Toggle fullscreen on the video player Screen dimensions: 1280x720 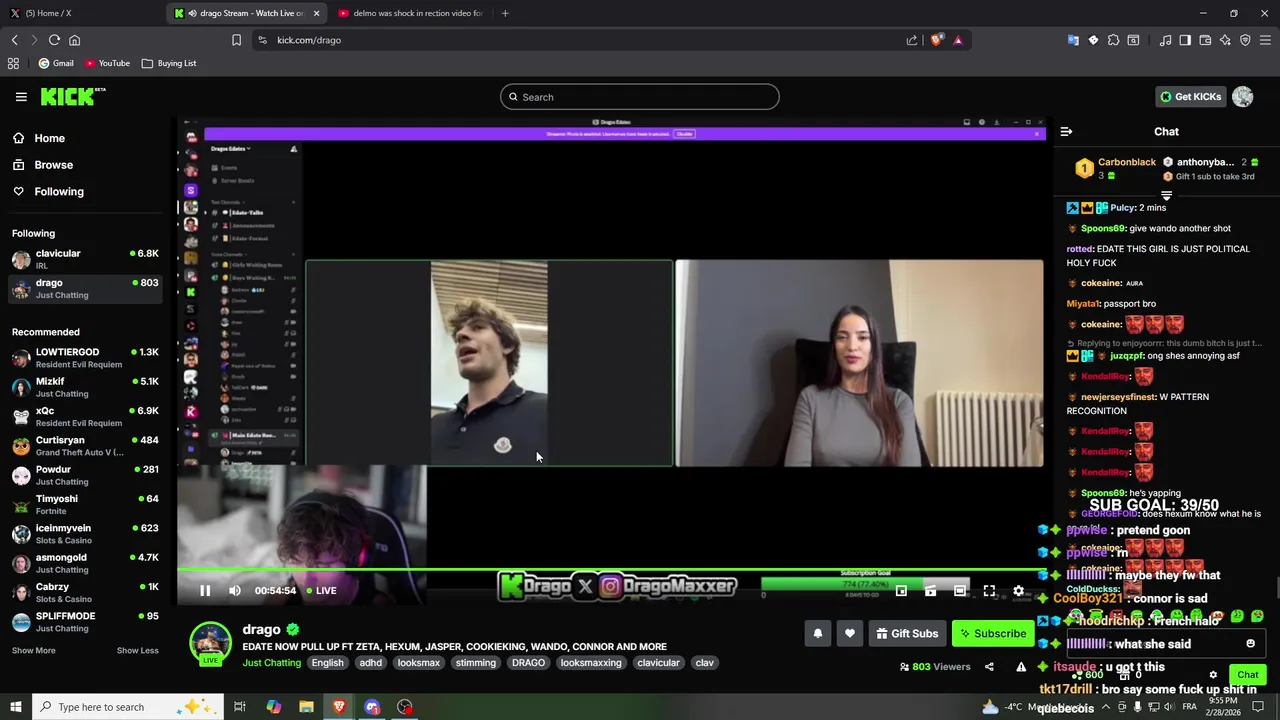coord(989,591)
